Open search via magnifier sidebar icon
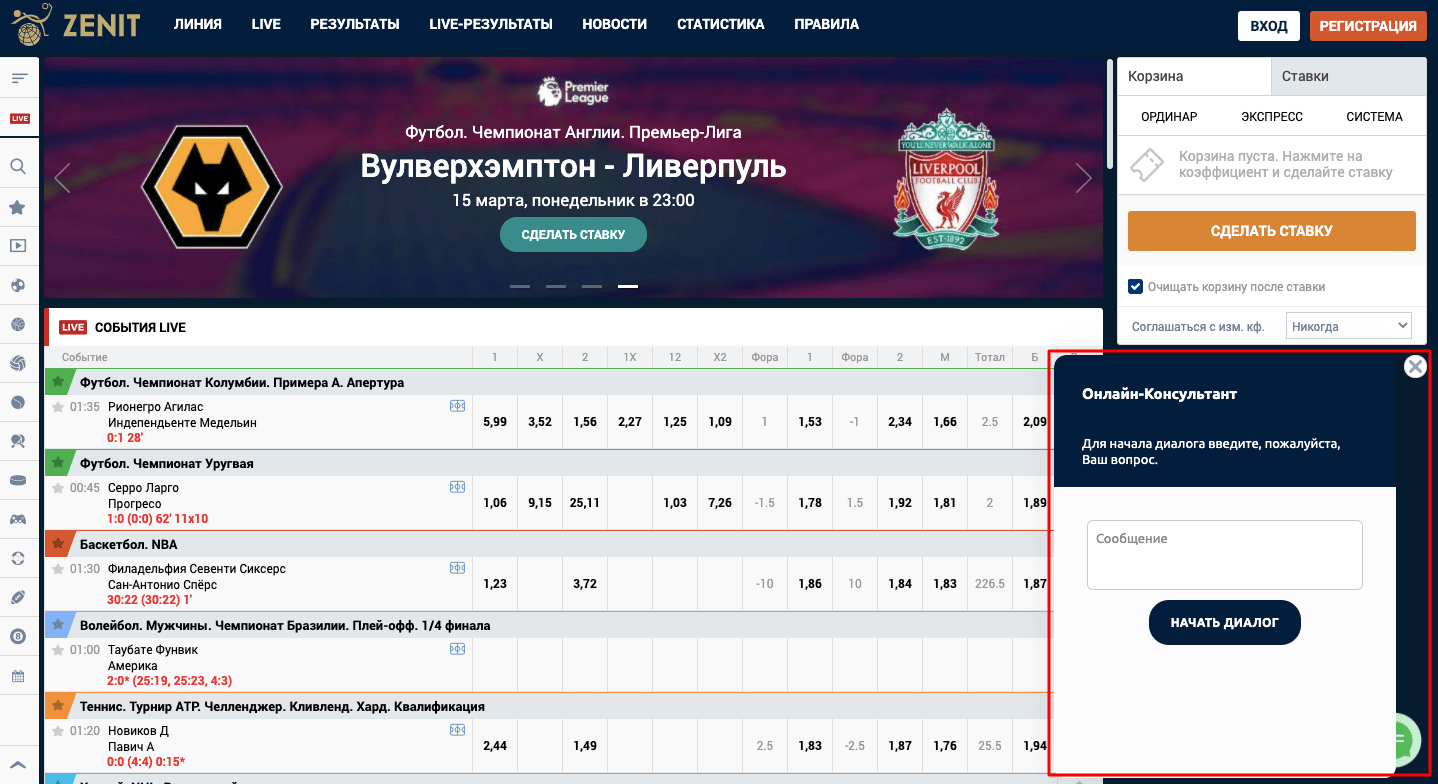The height and width of the screenshot is (784, 1438). point(18,166)
